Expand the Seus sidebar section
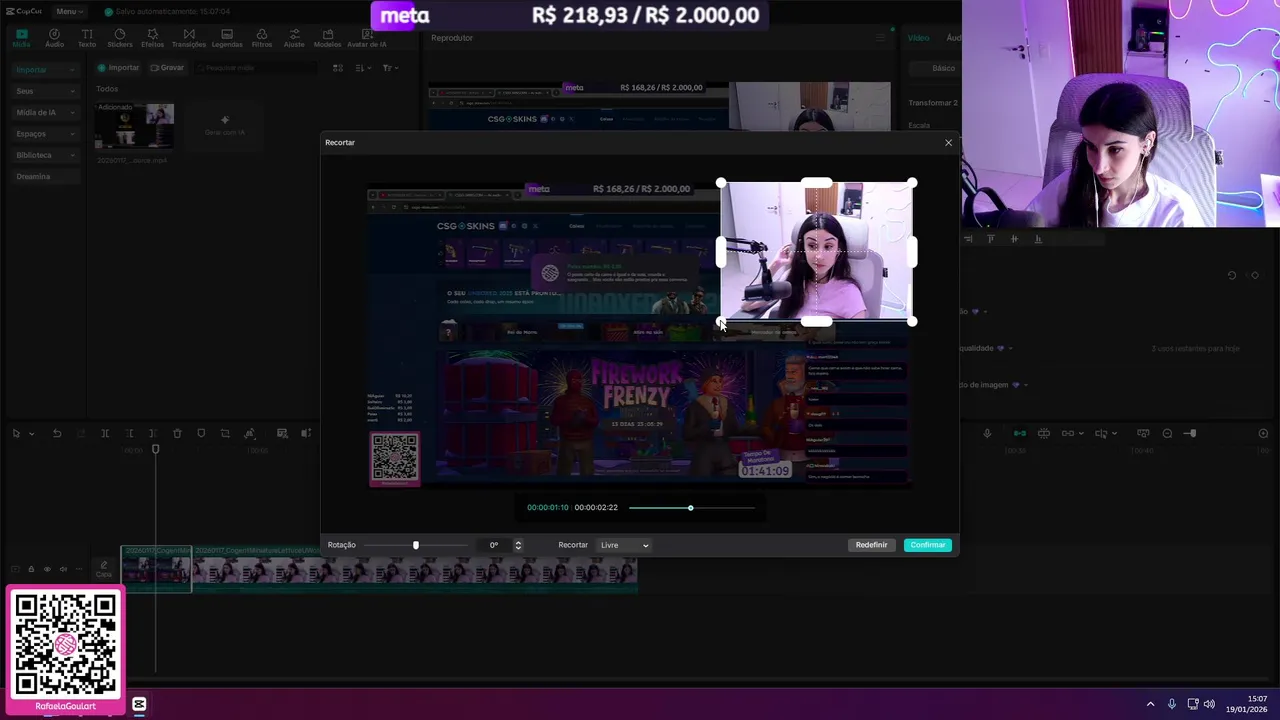 45,91
